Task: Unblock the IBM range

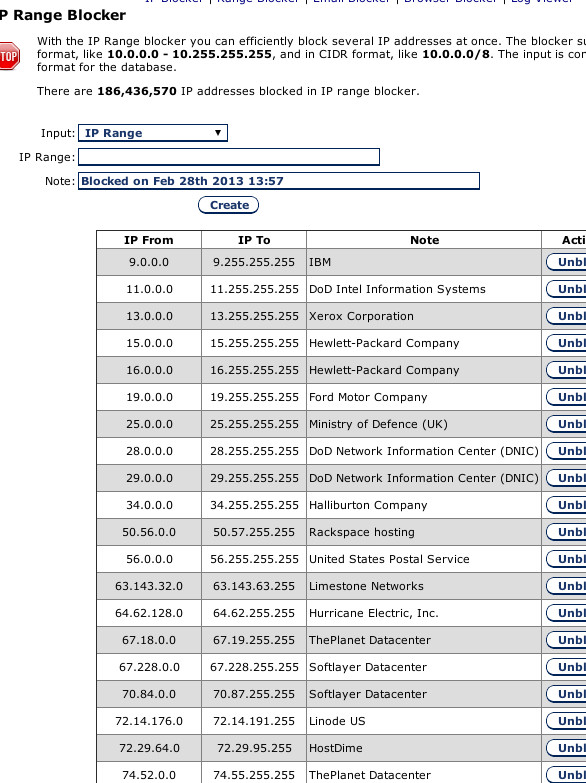Action: pyautogui.click(x=566, y=262)
